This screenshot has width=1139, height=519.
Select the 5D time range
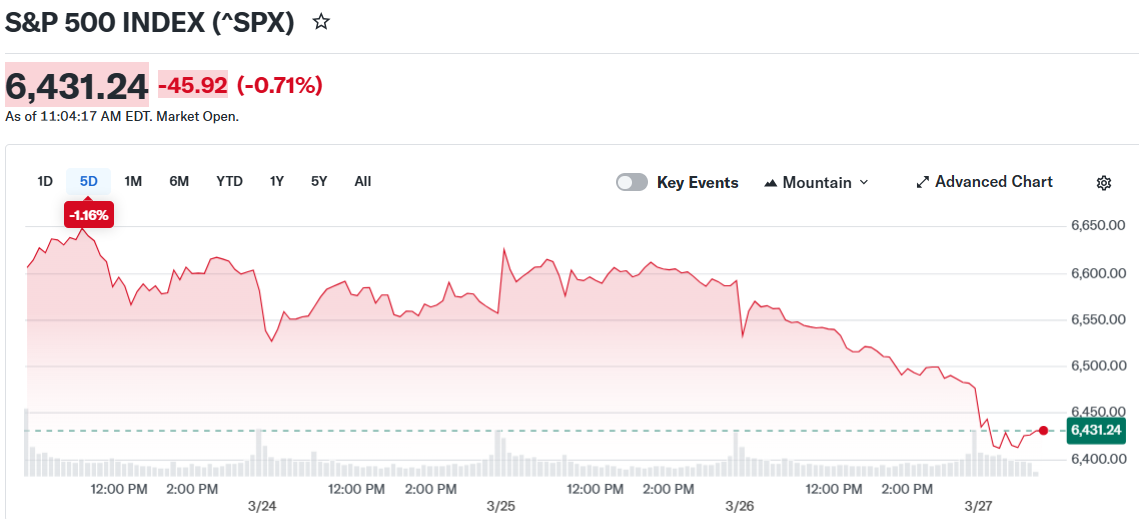click(89, 181)
